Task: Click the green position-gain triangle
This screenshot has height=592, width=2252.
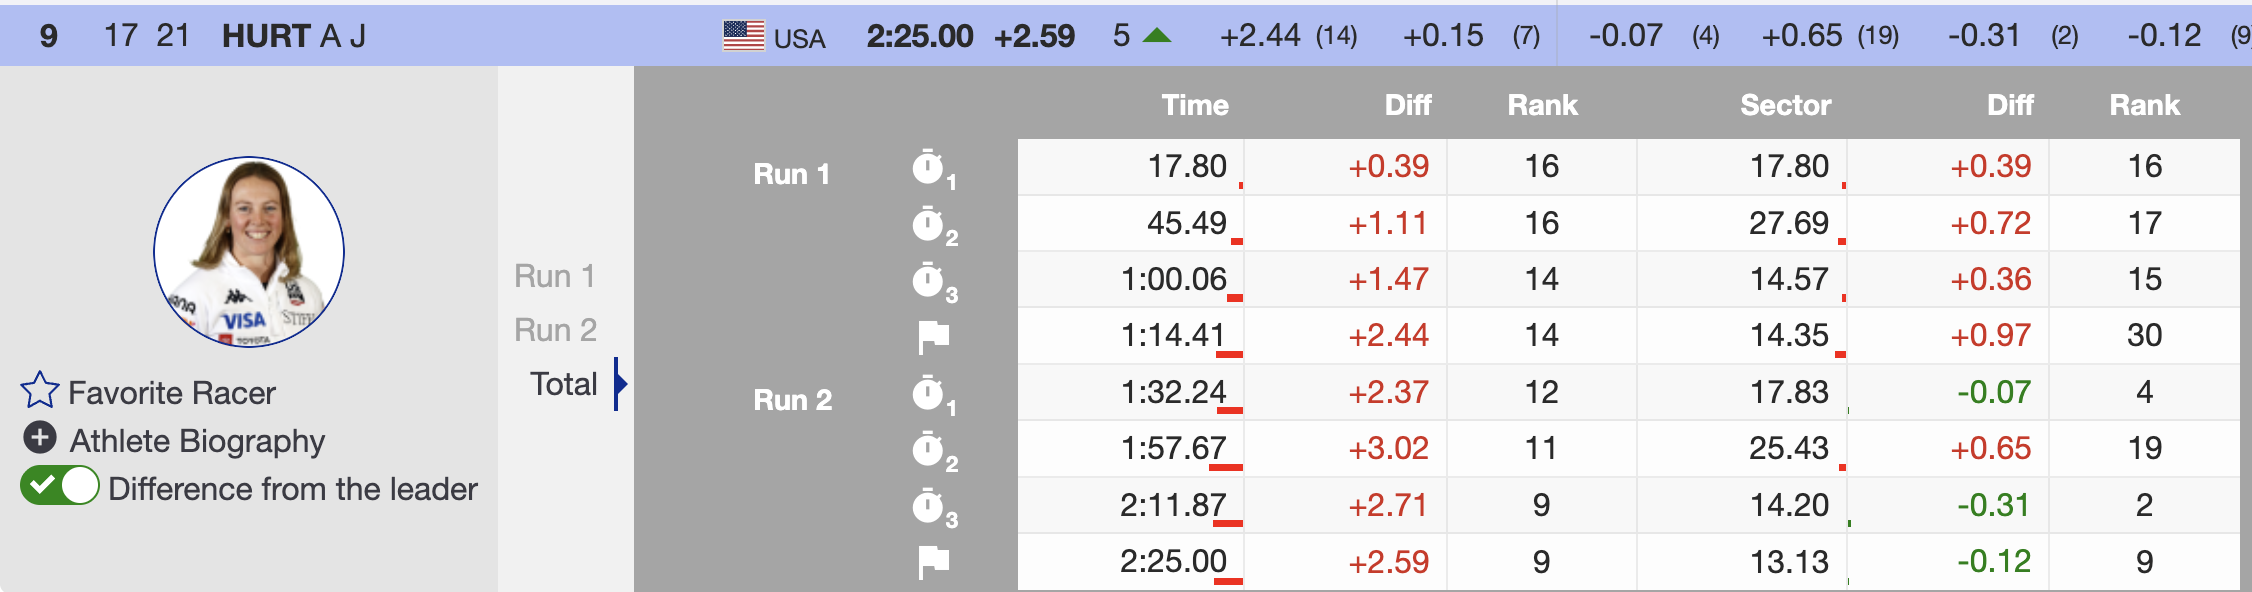Action: click(1157, 36)
